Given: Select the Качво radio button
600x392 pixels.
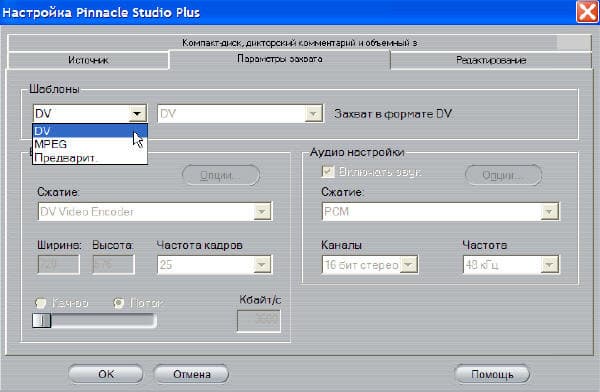Looking at the screenshot, I should [41, 303].
